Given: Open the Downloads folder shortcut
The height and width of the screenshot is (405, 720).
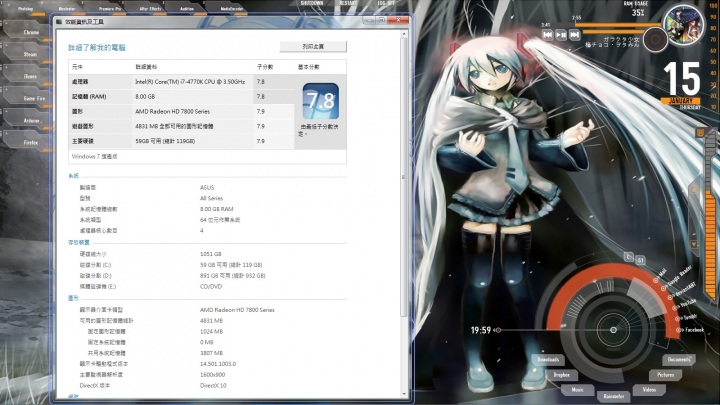Looking at the screenshot, I should (548, 360).
